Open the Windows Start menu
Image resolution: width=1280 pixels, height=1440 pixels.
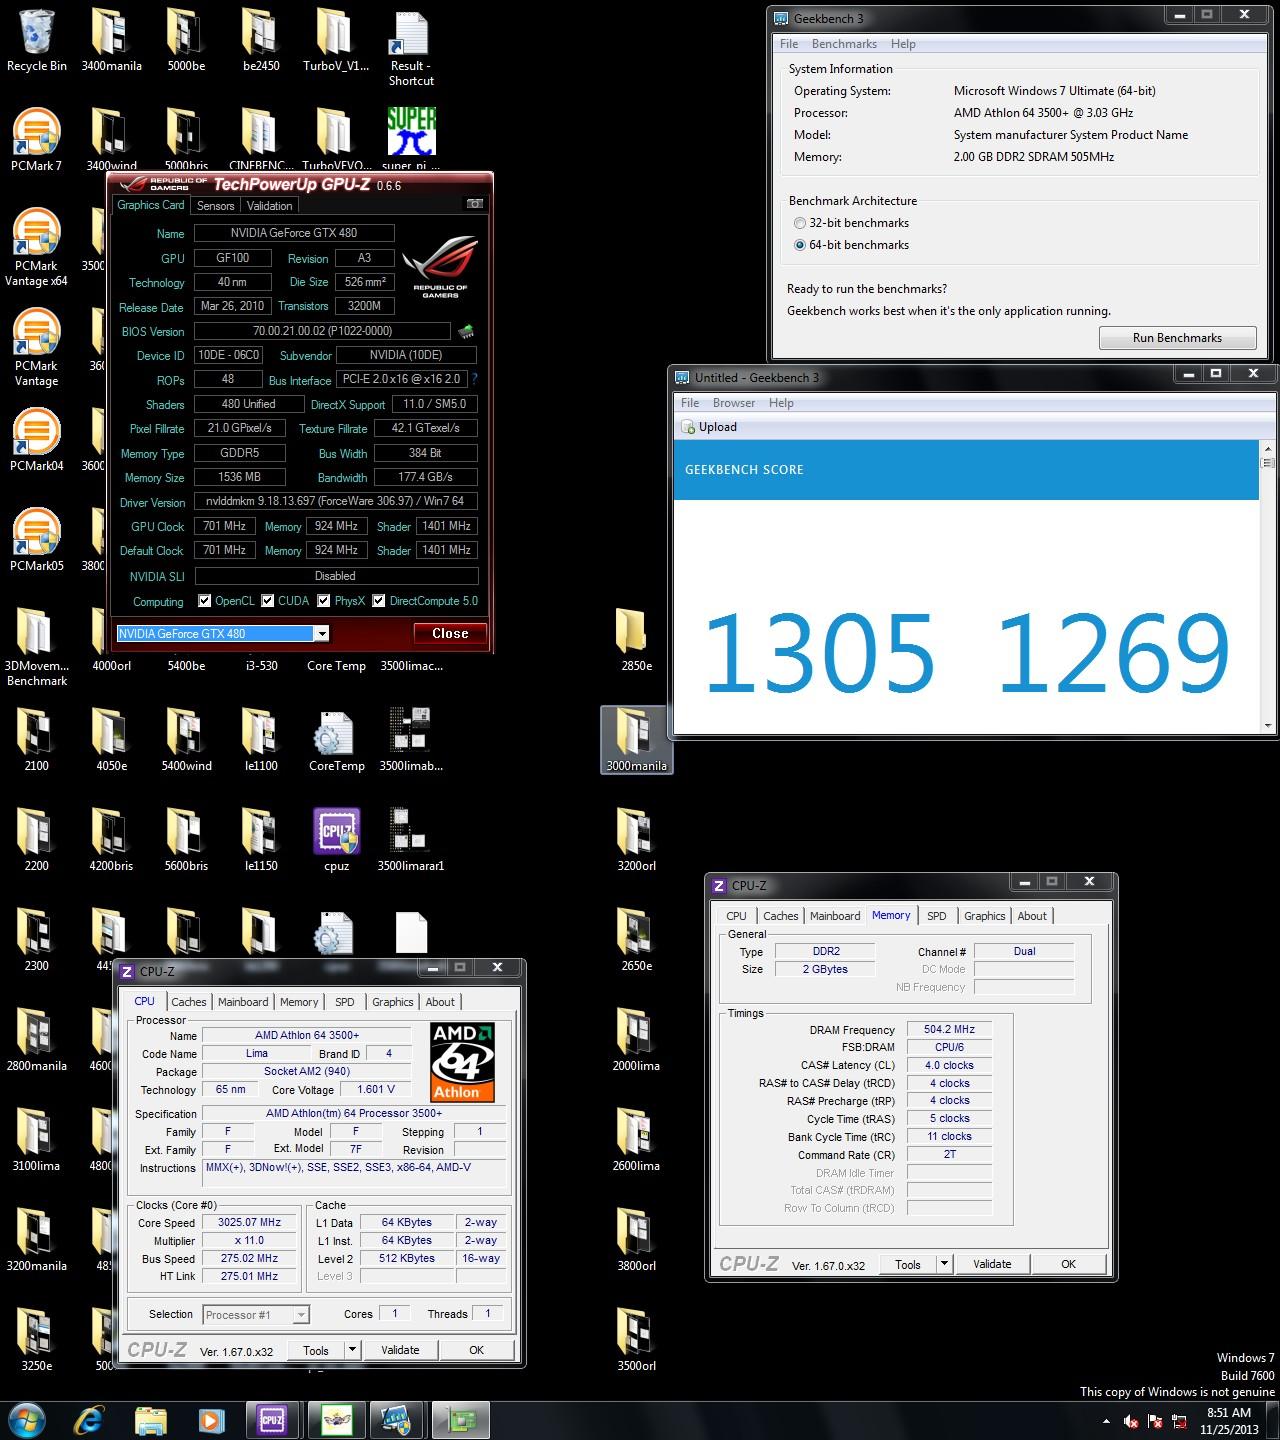click(28, 1420)
